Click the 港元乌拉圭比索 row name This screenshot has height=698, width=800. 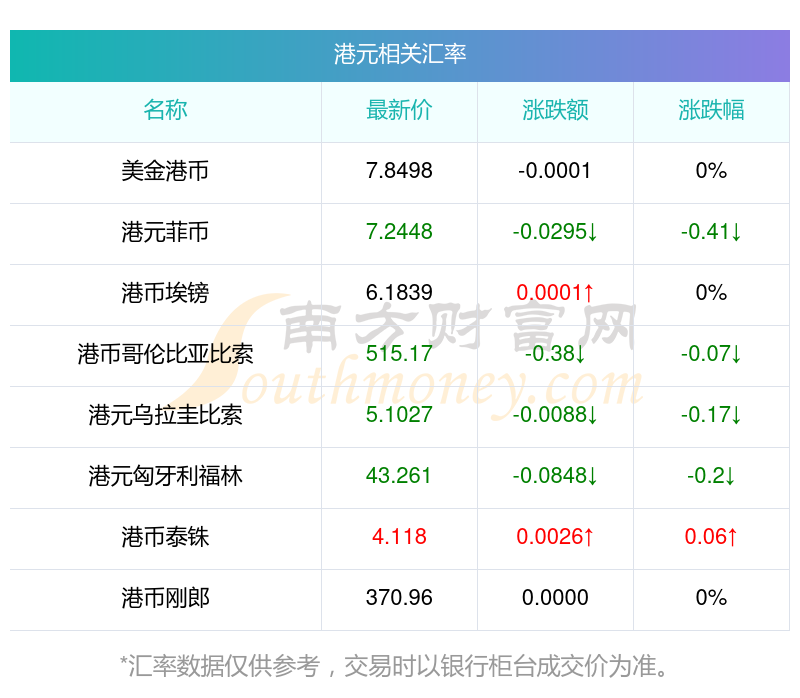165,415
